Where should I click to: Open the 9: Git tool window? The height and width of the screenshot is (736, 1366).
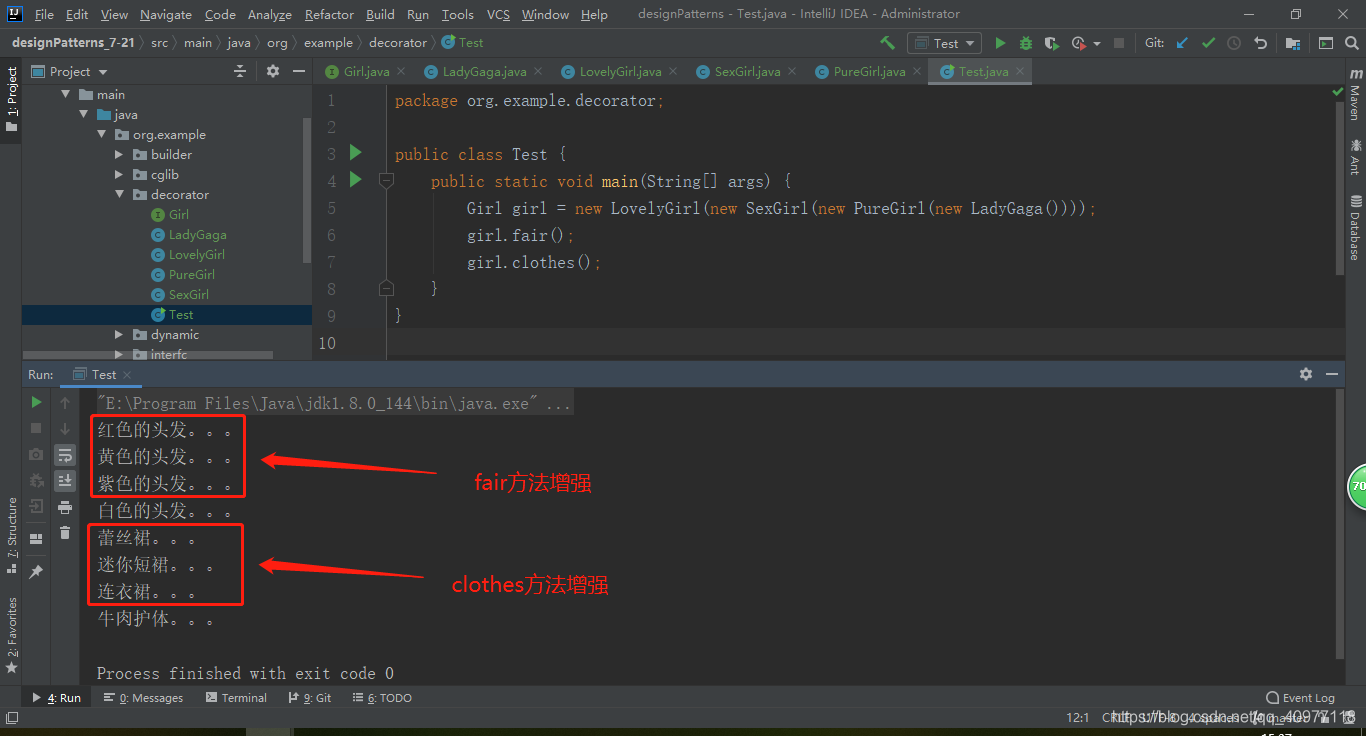309,698
